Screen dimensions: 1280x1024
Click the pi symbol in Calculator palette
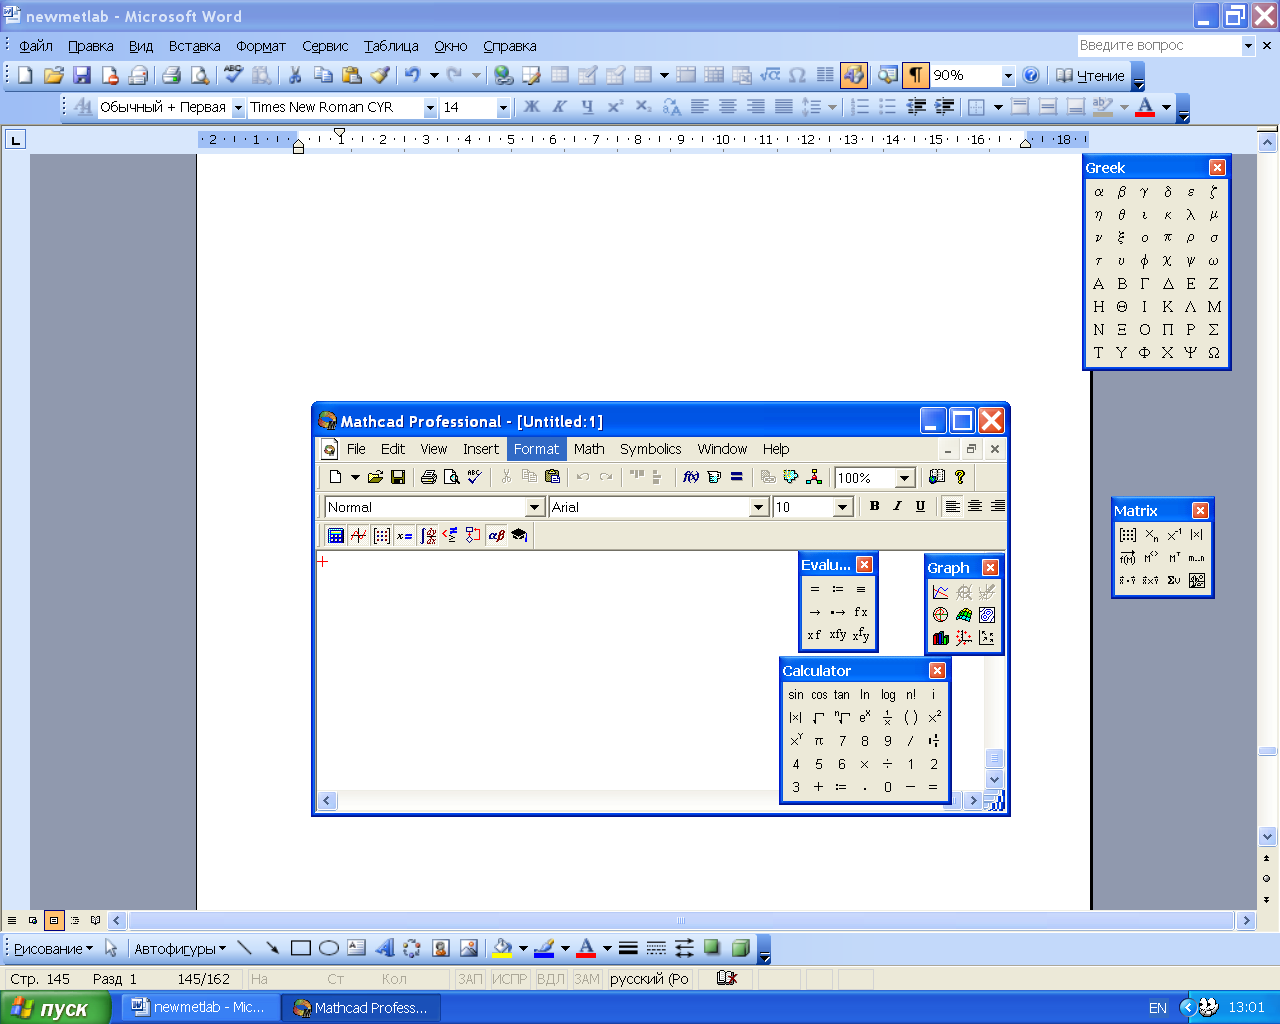[x=819, y=741]
